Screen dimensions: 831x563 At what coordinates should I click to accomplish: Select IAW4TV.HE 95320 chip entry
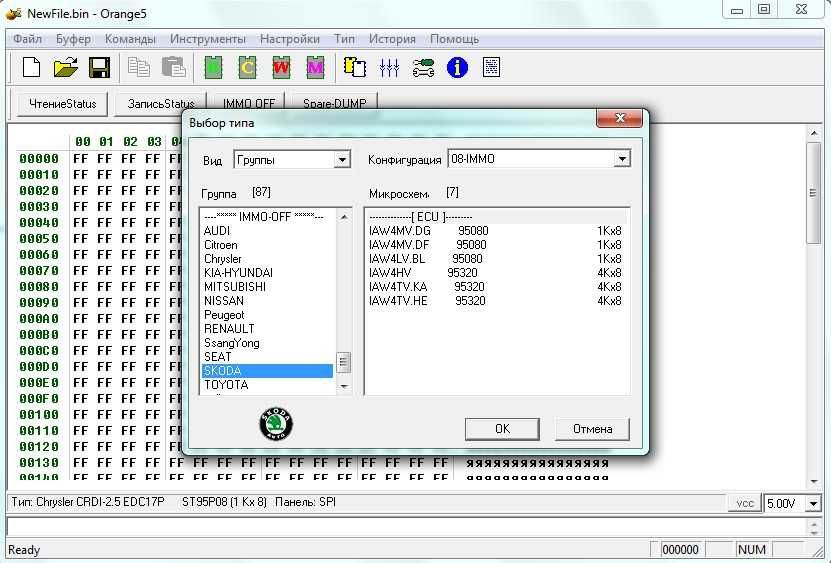pos(496,301)
